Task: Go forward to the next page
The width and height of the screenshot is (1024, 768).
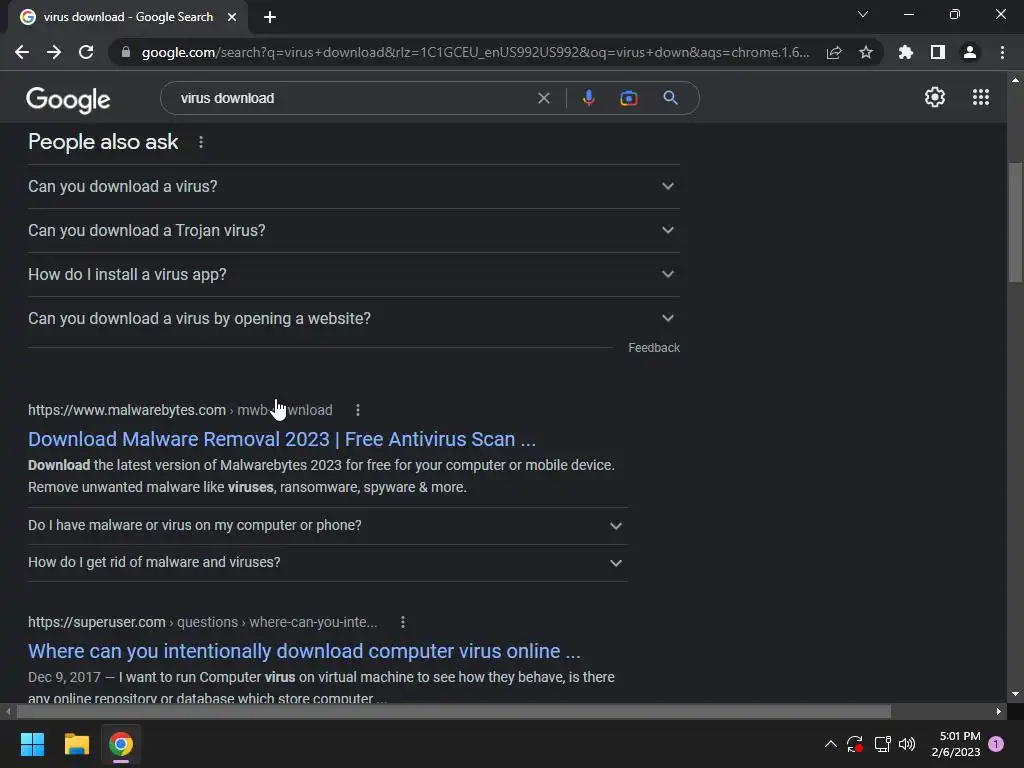Action: (x=54, y=52)
